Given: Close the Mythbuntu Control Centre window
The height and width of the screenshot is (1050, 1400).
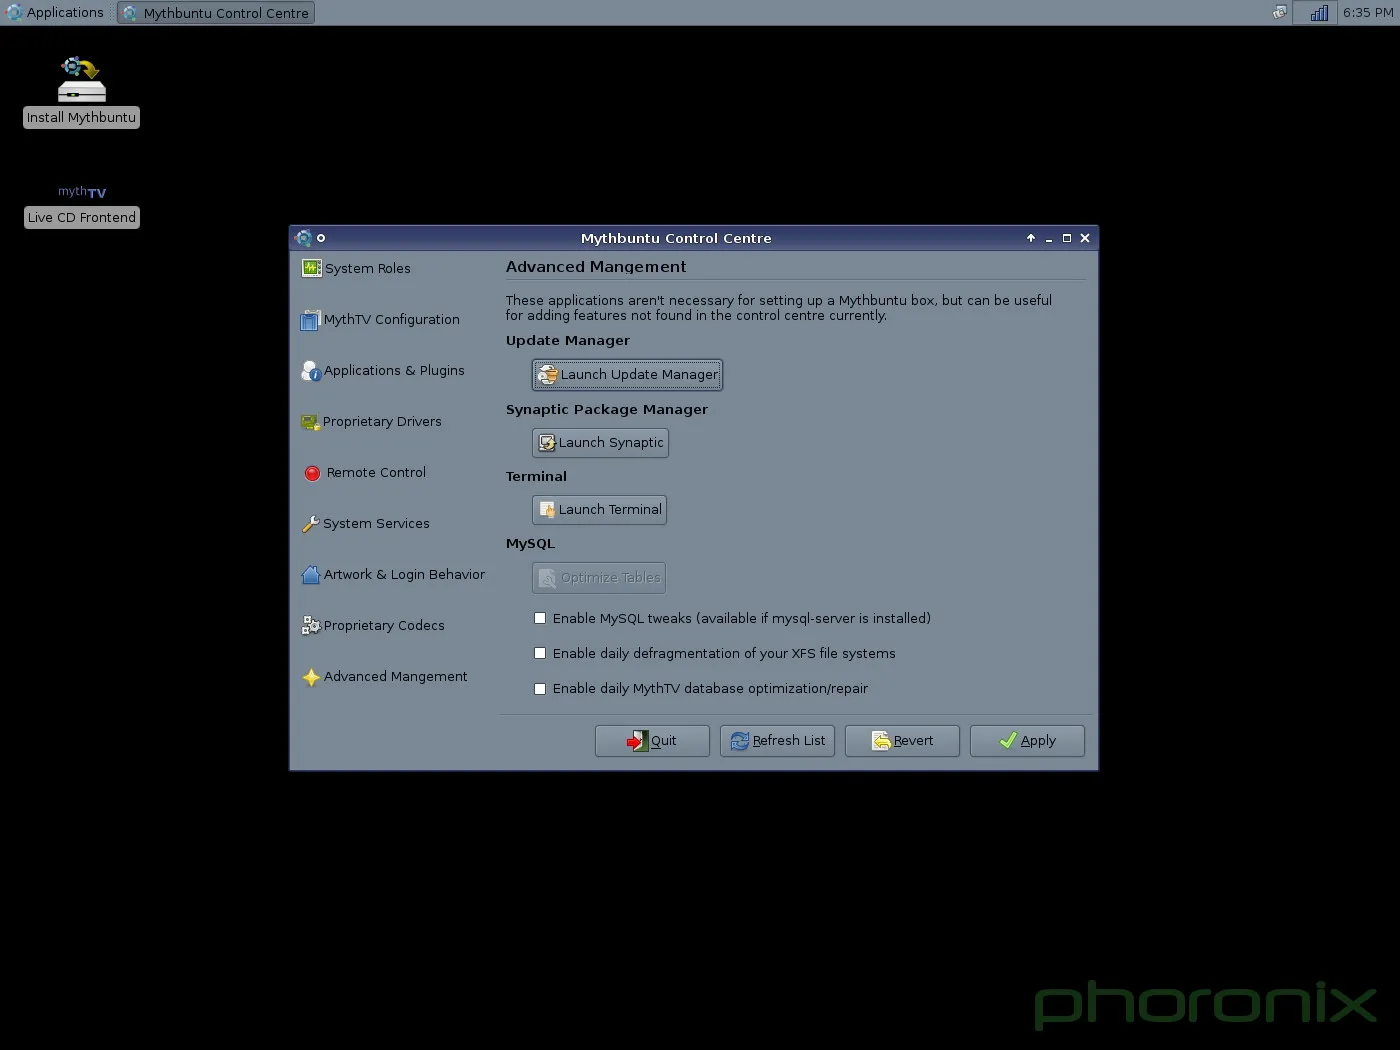Looking at the screenshot, I should tap(1085, 238).
